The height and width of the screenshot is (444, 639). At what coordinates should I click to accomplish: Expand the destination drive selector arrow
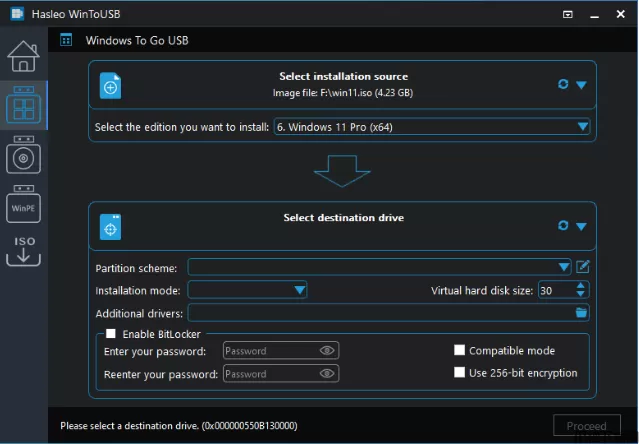pos(581,226)
